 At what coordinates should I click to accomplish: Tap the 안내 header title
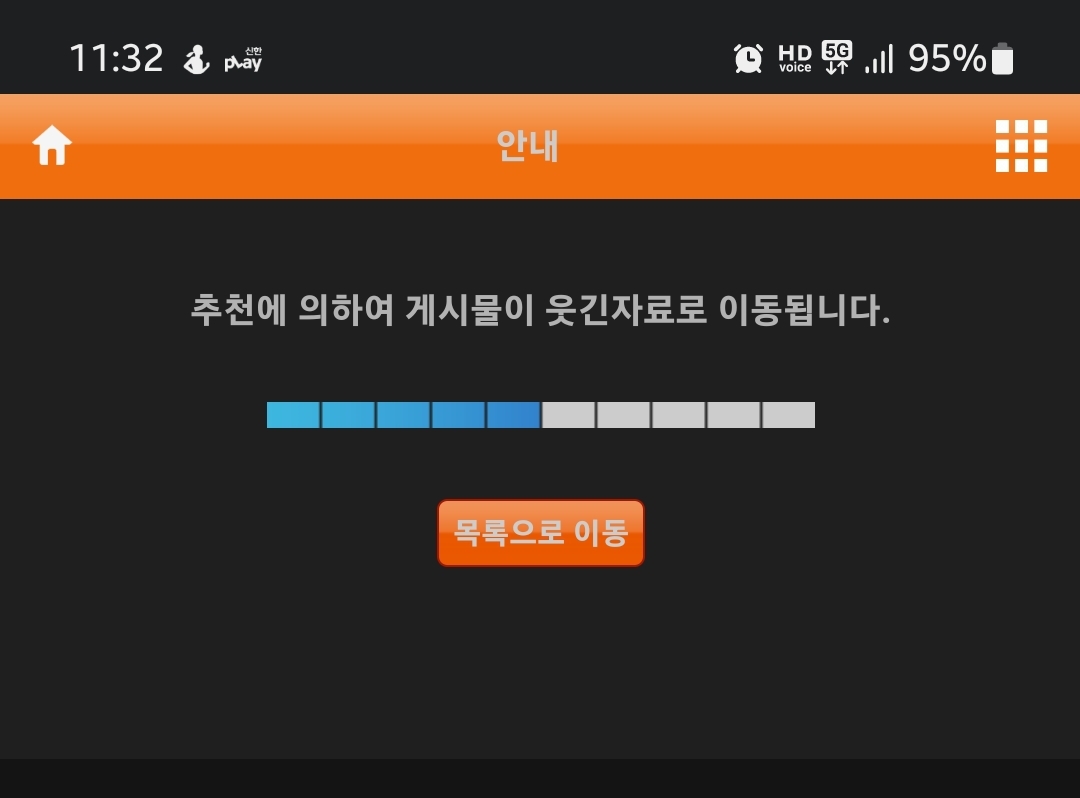coord(528,146)
